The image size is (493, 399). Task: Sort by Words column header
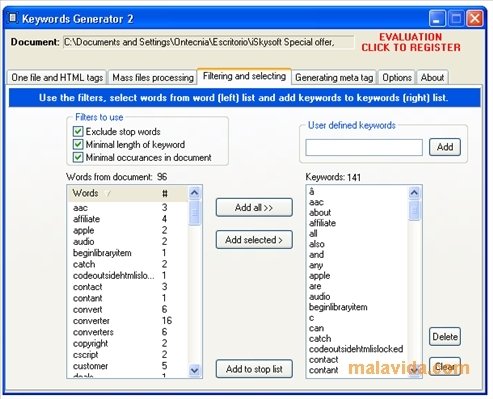click(114, 193)
